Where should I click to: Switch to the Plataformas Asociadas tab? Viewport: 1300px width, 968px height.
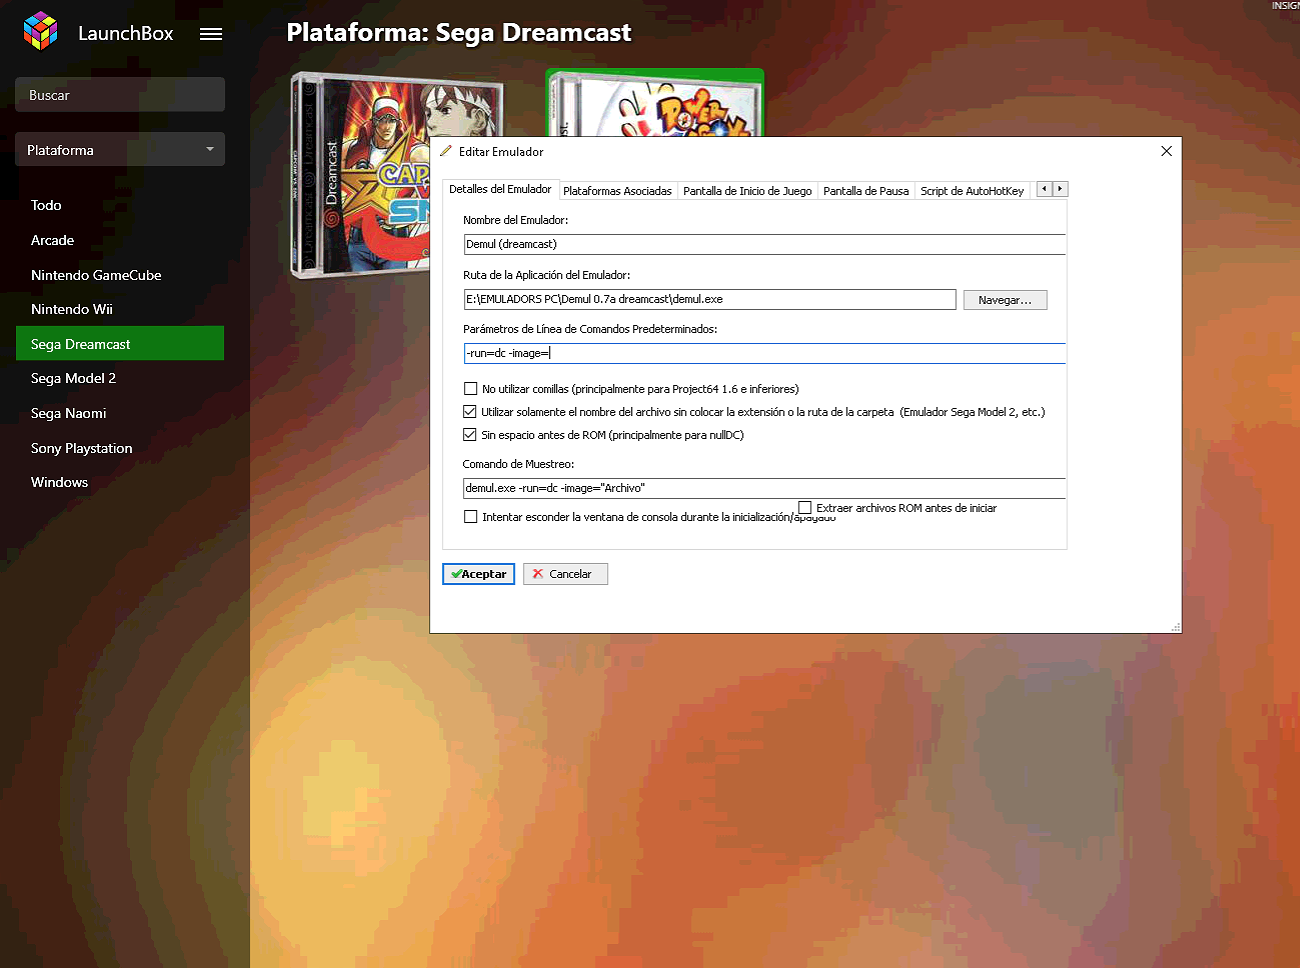pyautogui.click(x=617, y=191)
